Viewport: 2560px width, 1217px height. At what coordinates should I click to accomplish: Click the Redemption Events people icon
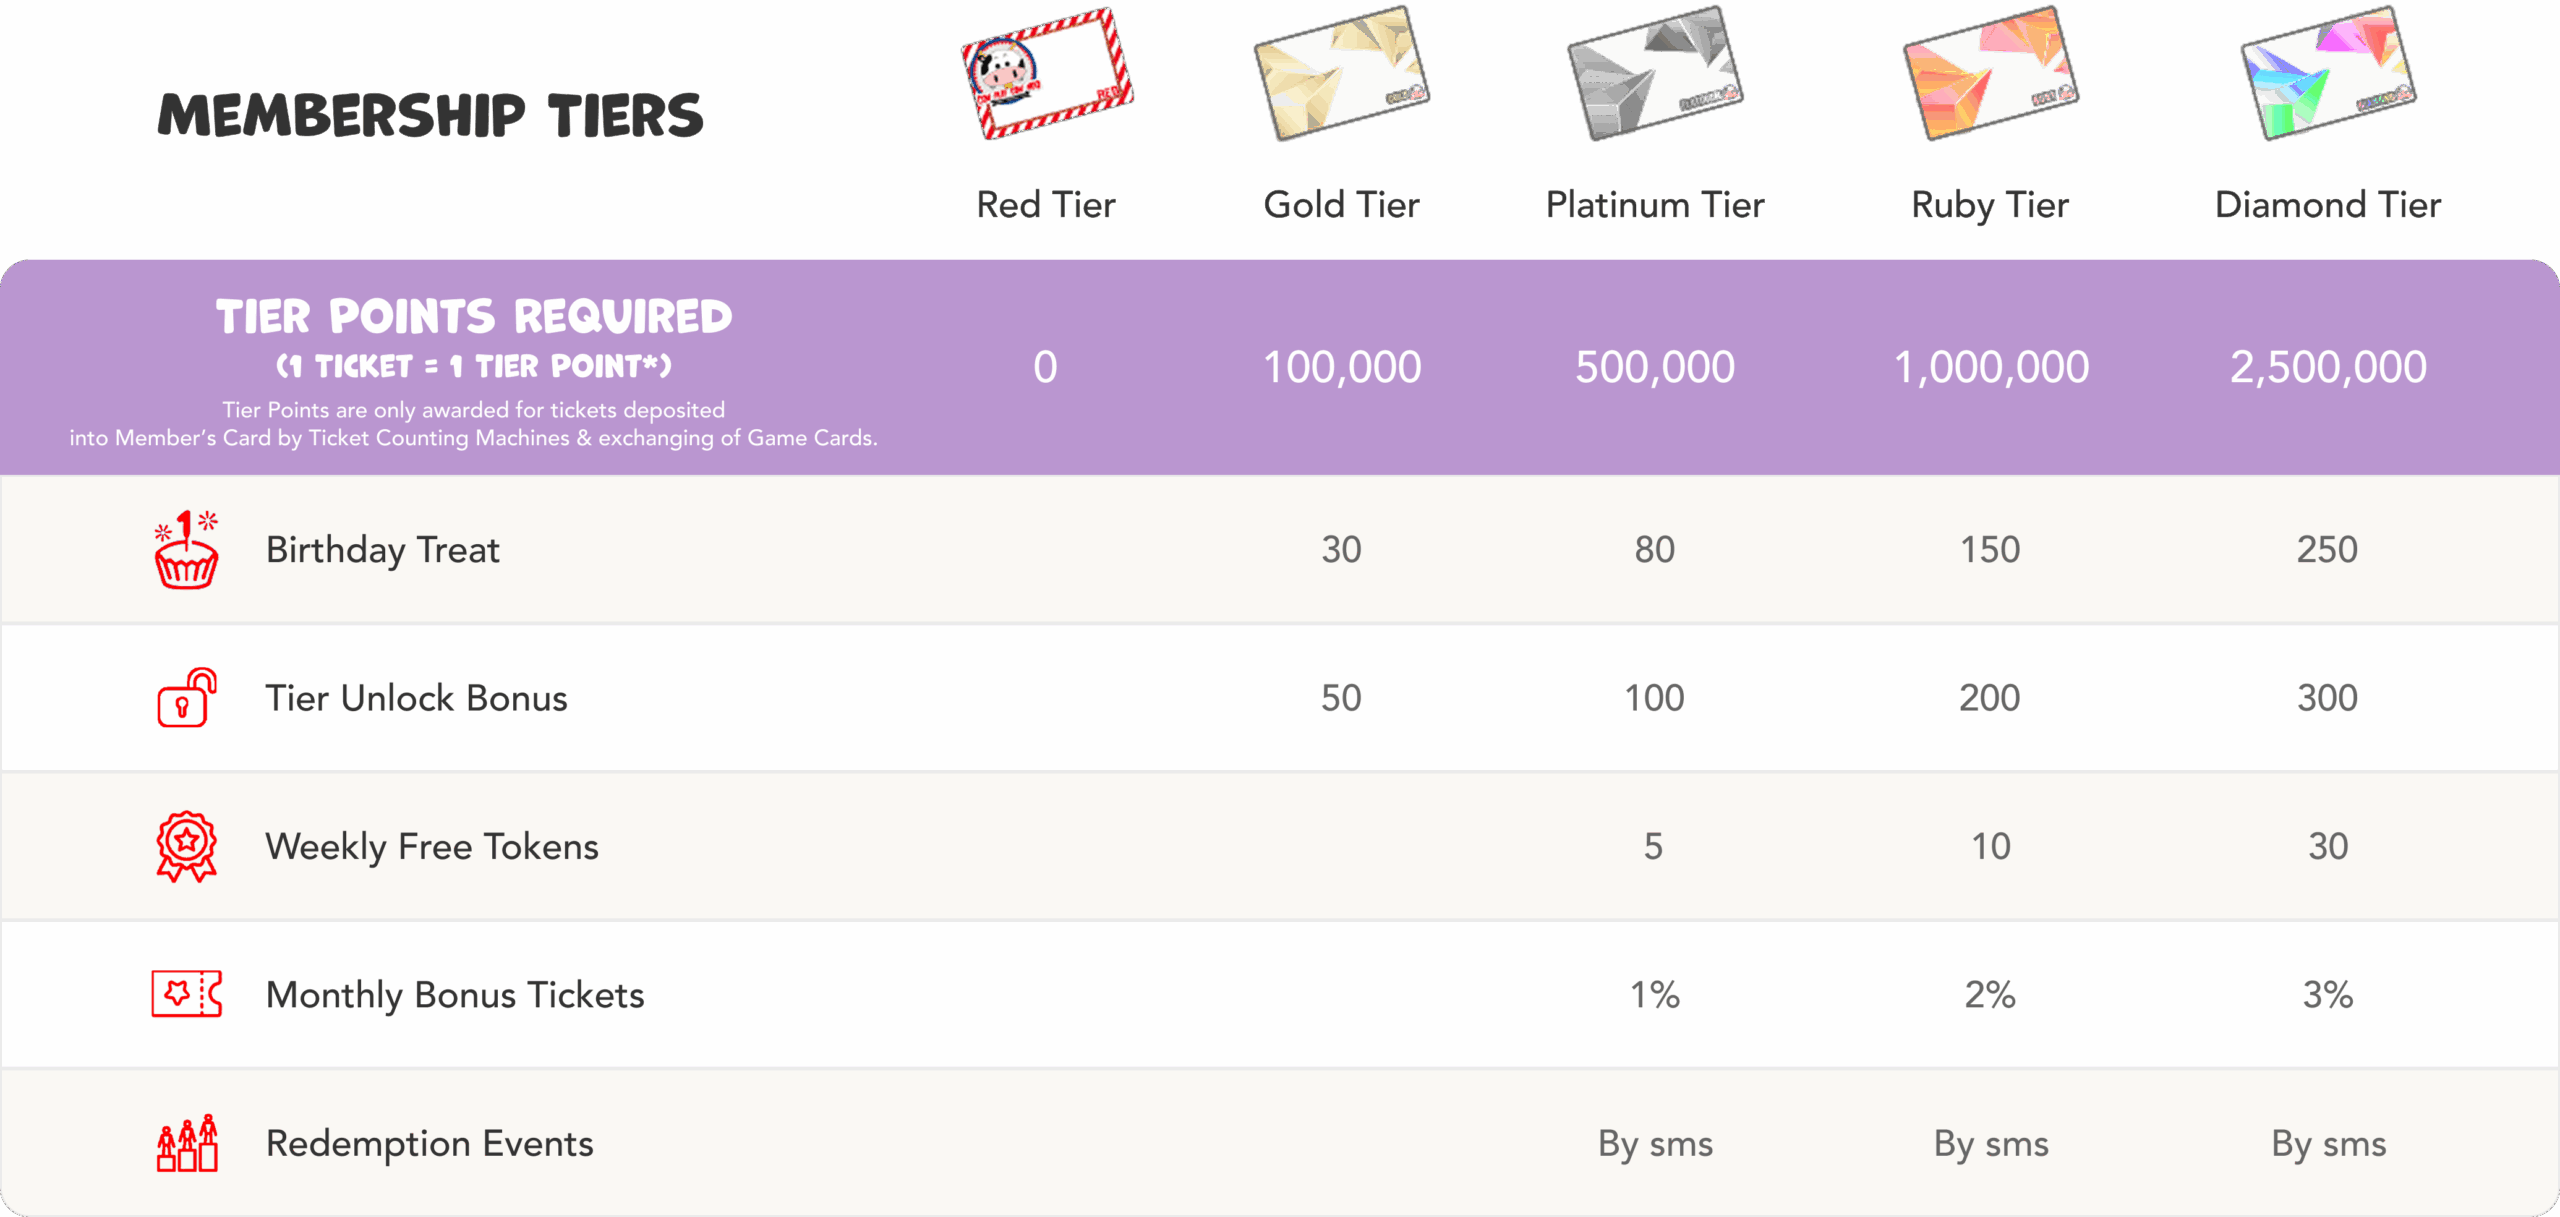(186, 1143)
